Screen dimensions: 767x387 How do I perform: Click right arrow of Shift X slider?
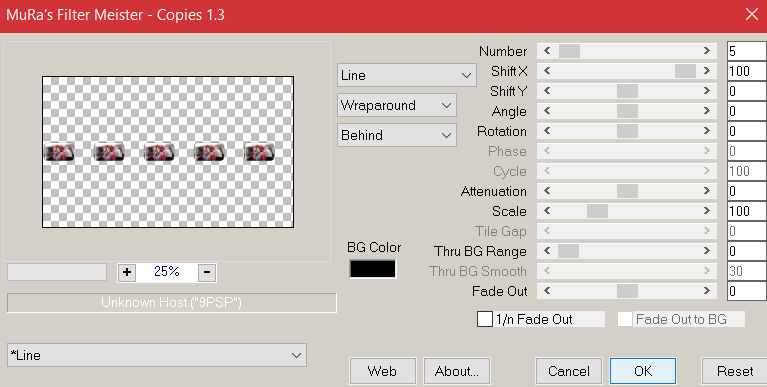pyautogui.click(x=707, y=71)
